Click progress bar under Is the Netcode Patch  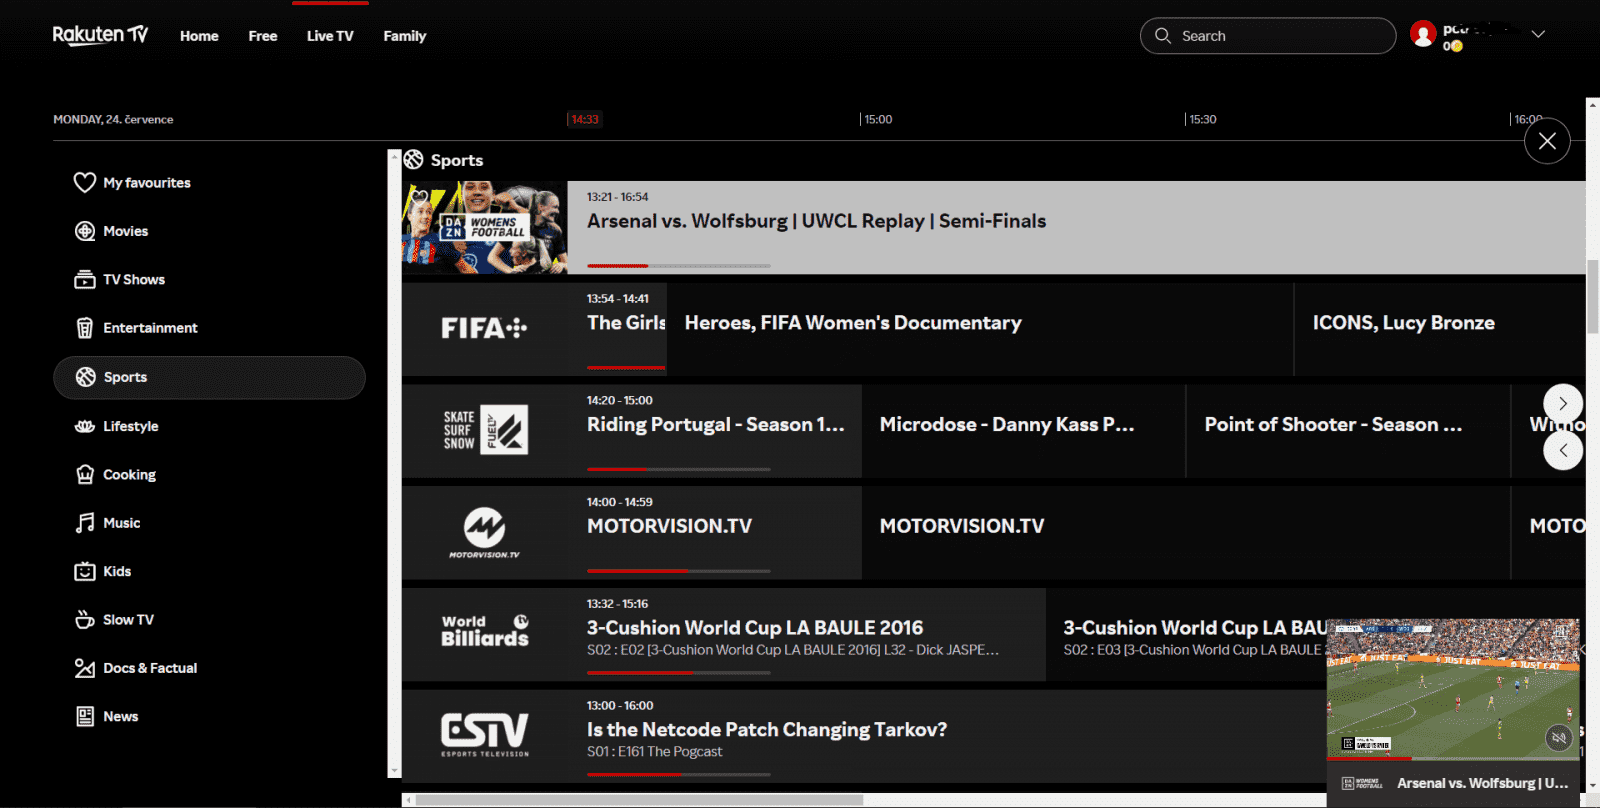(x=679, y=775)
